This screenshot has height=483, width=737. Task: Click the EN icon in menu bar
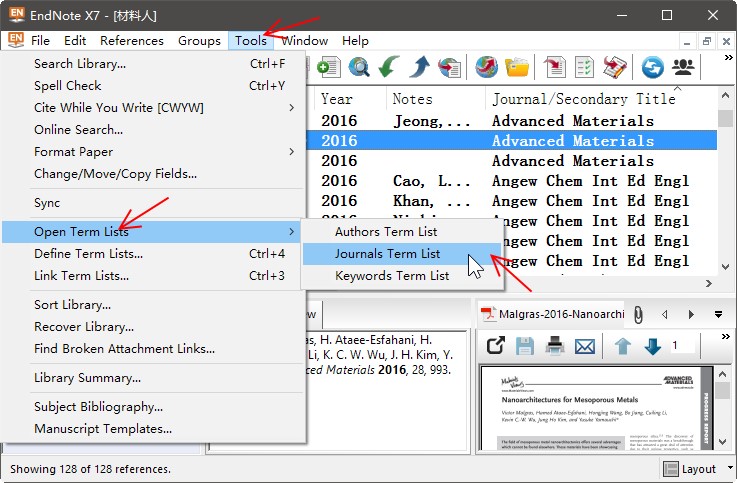point(16,40)
